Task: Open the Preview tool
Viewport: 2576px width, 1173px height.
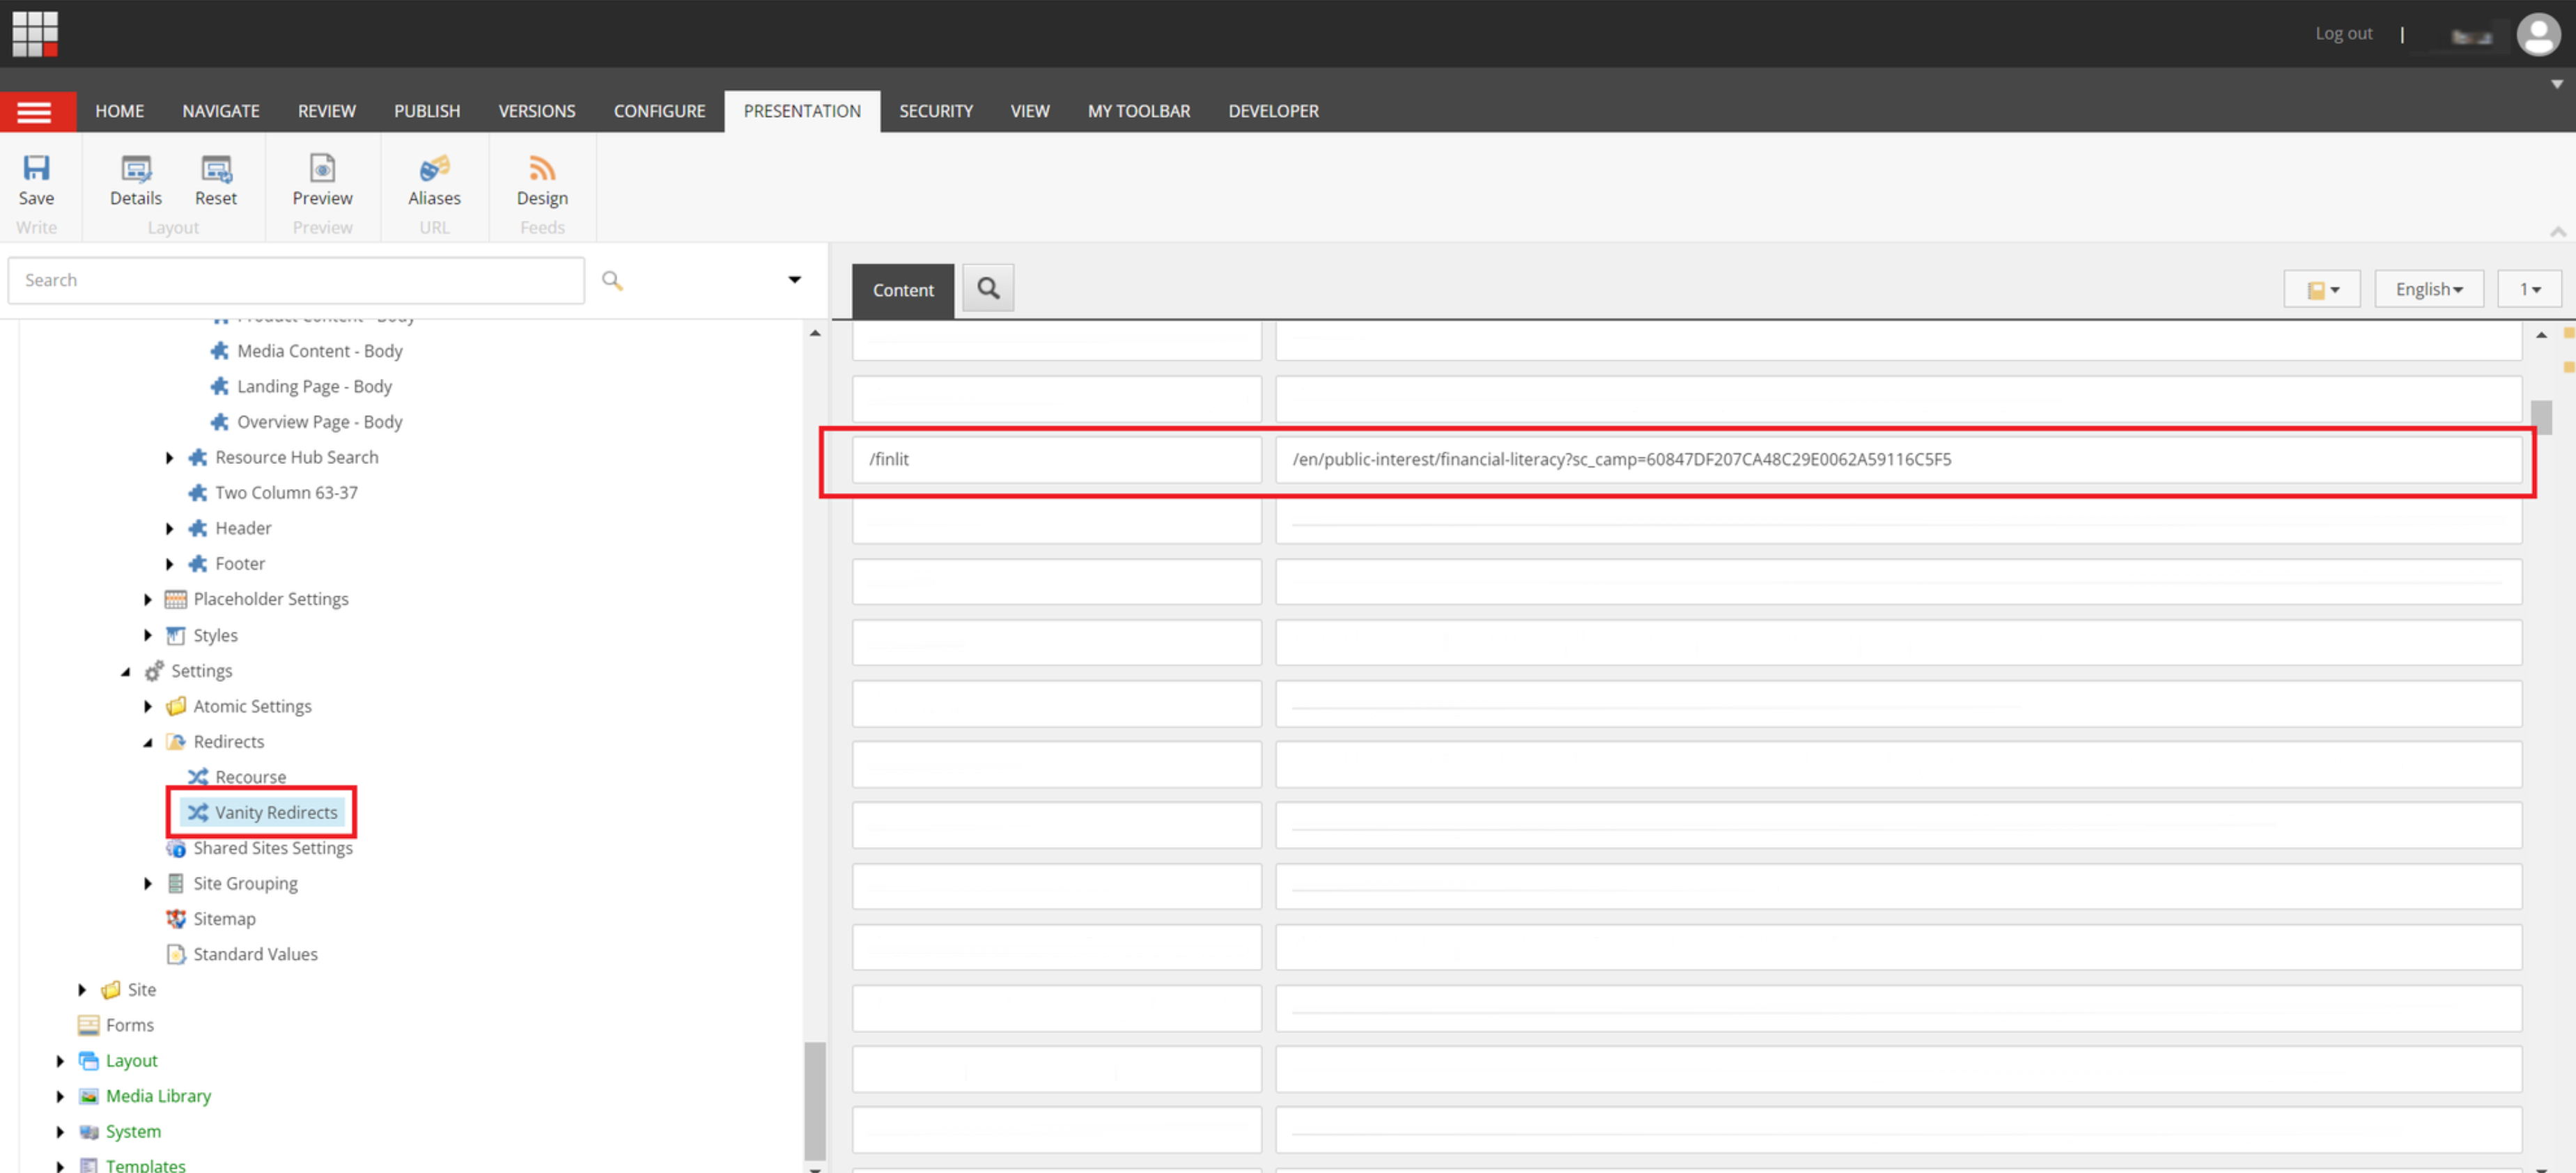Action: (x=322, y=185)
